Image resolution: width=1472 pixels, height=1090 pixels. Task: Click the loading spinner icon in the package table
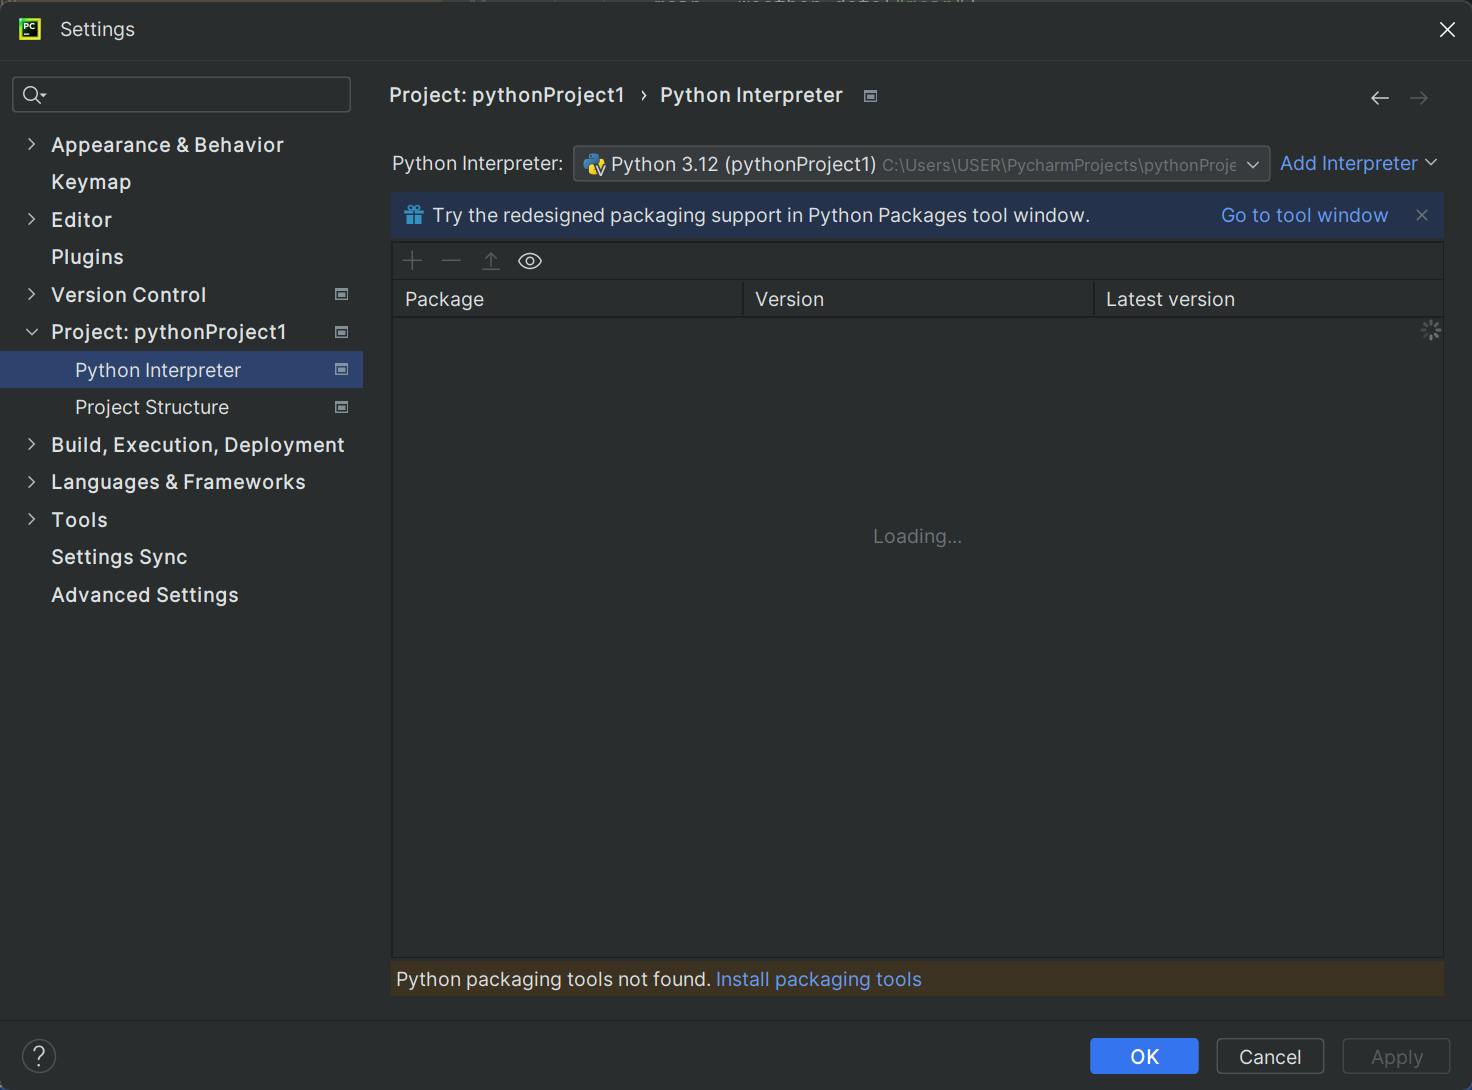click(1431, 330)
